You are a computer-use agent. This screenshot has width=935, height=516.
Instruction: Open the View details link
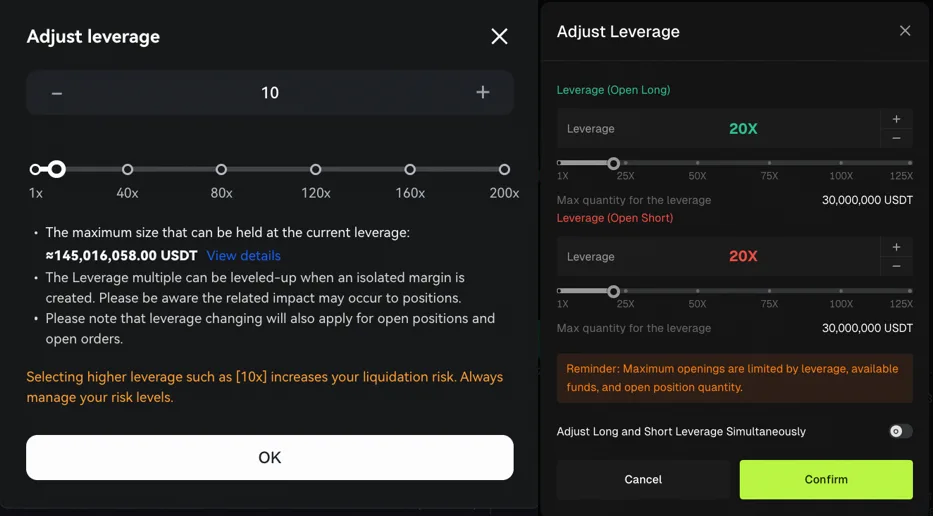[243, 256]
